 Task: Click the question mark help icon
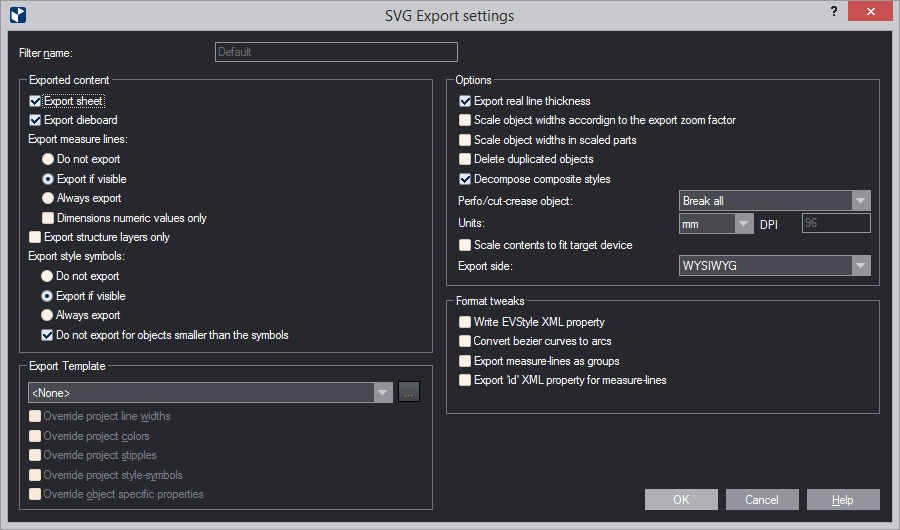coord(833,11)
